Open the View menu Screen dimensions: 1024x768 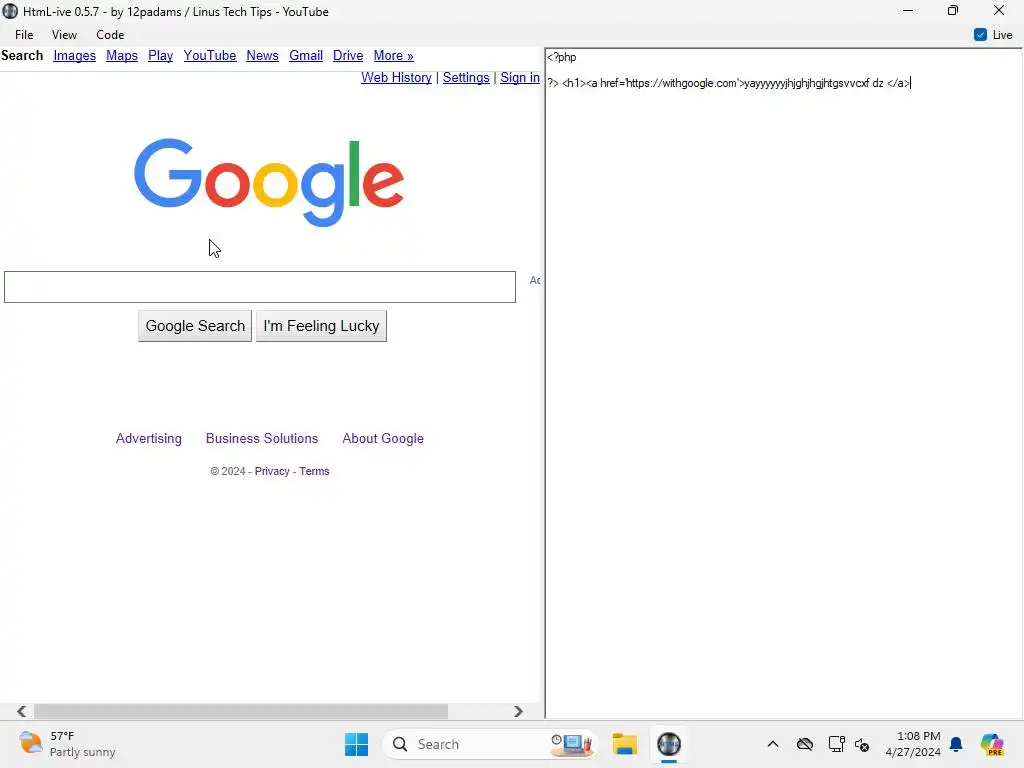pyautogui.click(x=64, y=35)
